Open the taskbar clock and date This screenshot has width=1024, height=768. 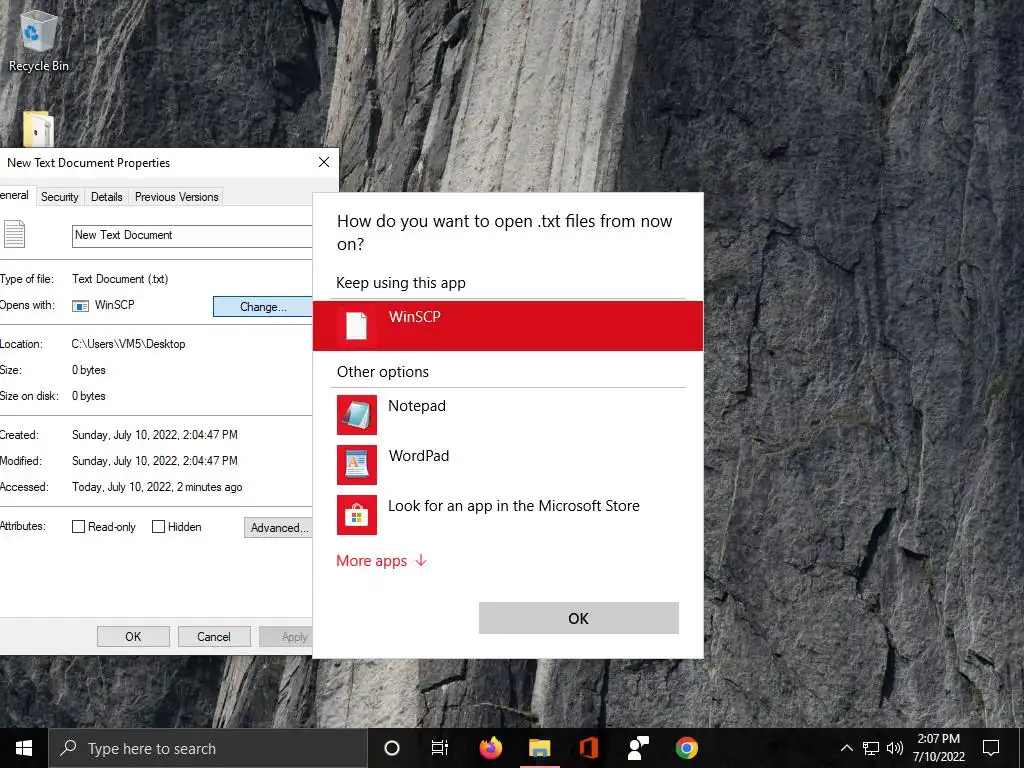pos(938,748)
